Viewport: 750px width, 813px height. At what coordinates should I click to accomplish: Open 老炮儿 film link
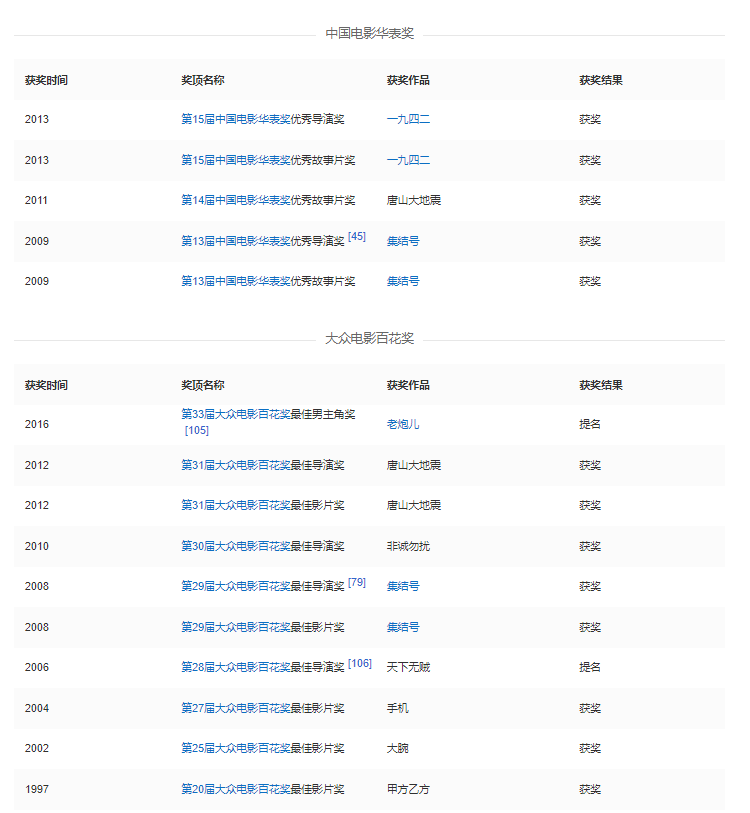(x=403, y=424)
